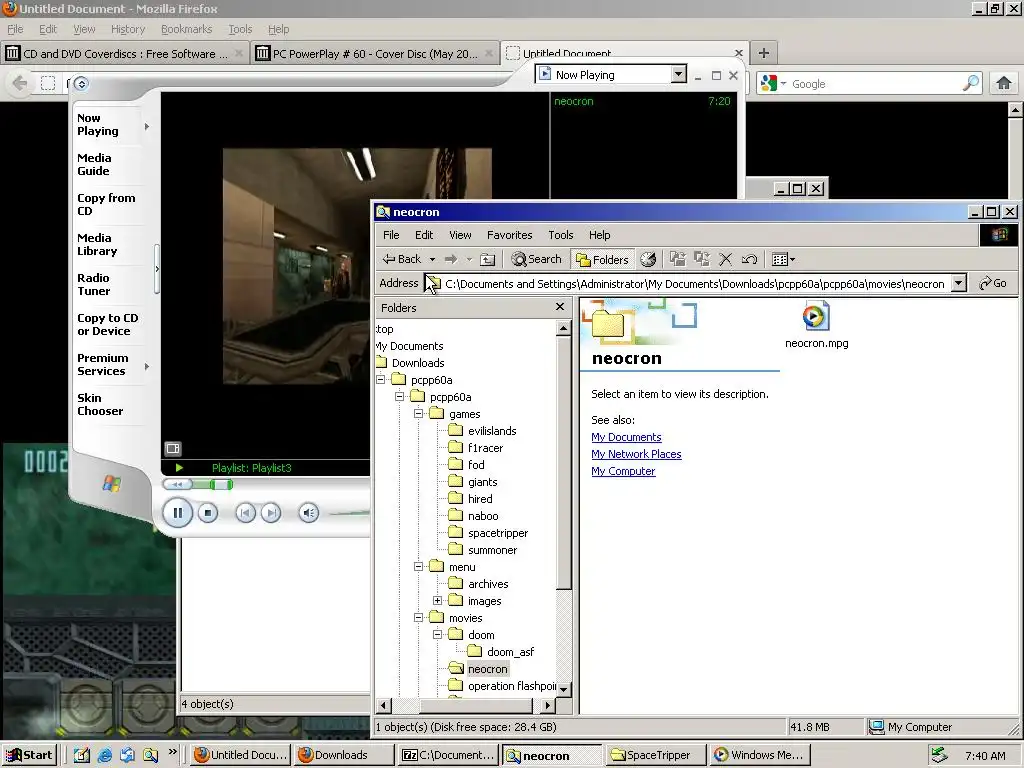Screen dimensions: 1024x768
Task: Click the Go button beside Address bar
Action: pos(993,283)
